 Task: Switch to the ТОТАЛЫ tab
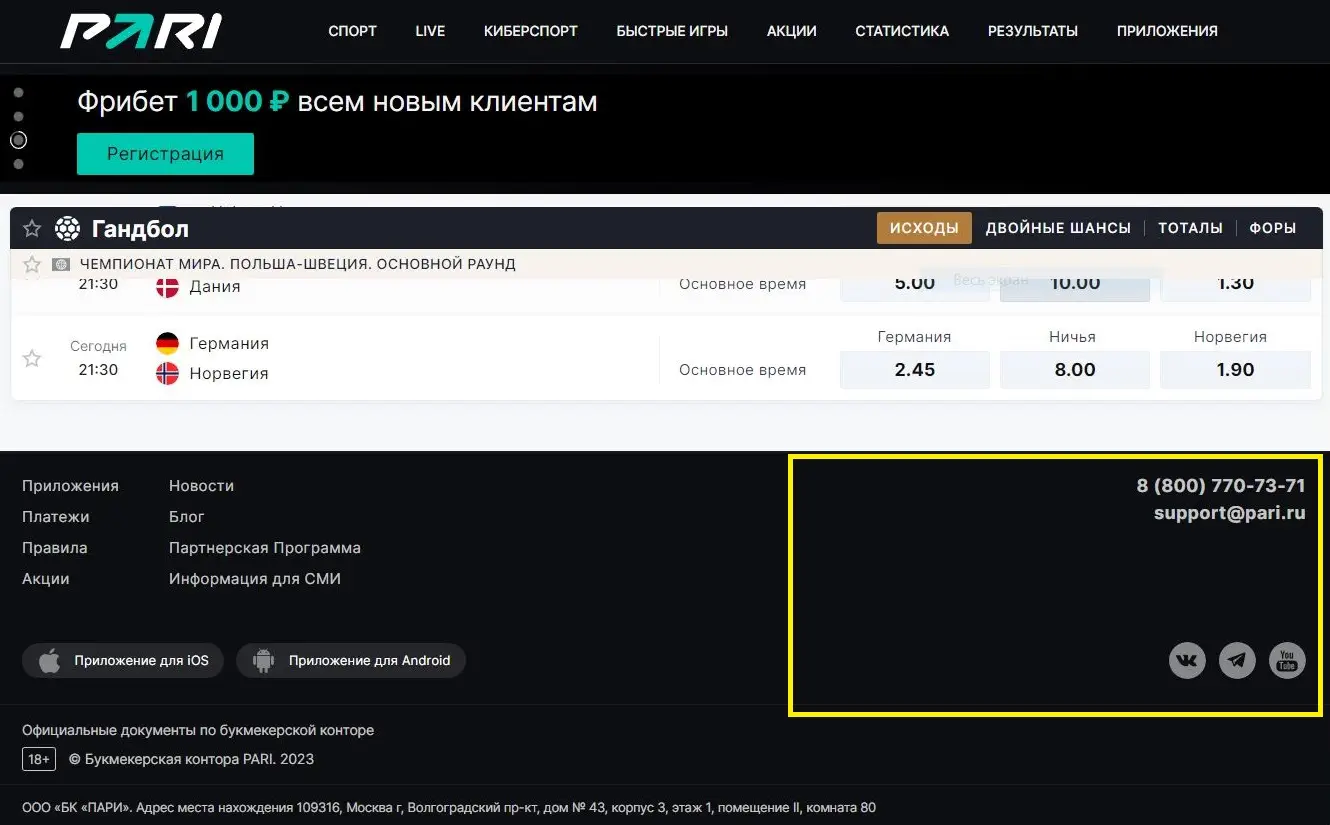tap(1190, 228)
